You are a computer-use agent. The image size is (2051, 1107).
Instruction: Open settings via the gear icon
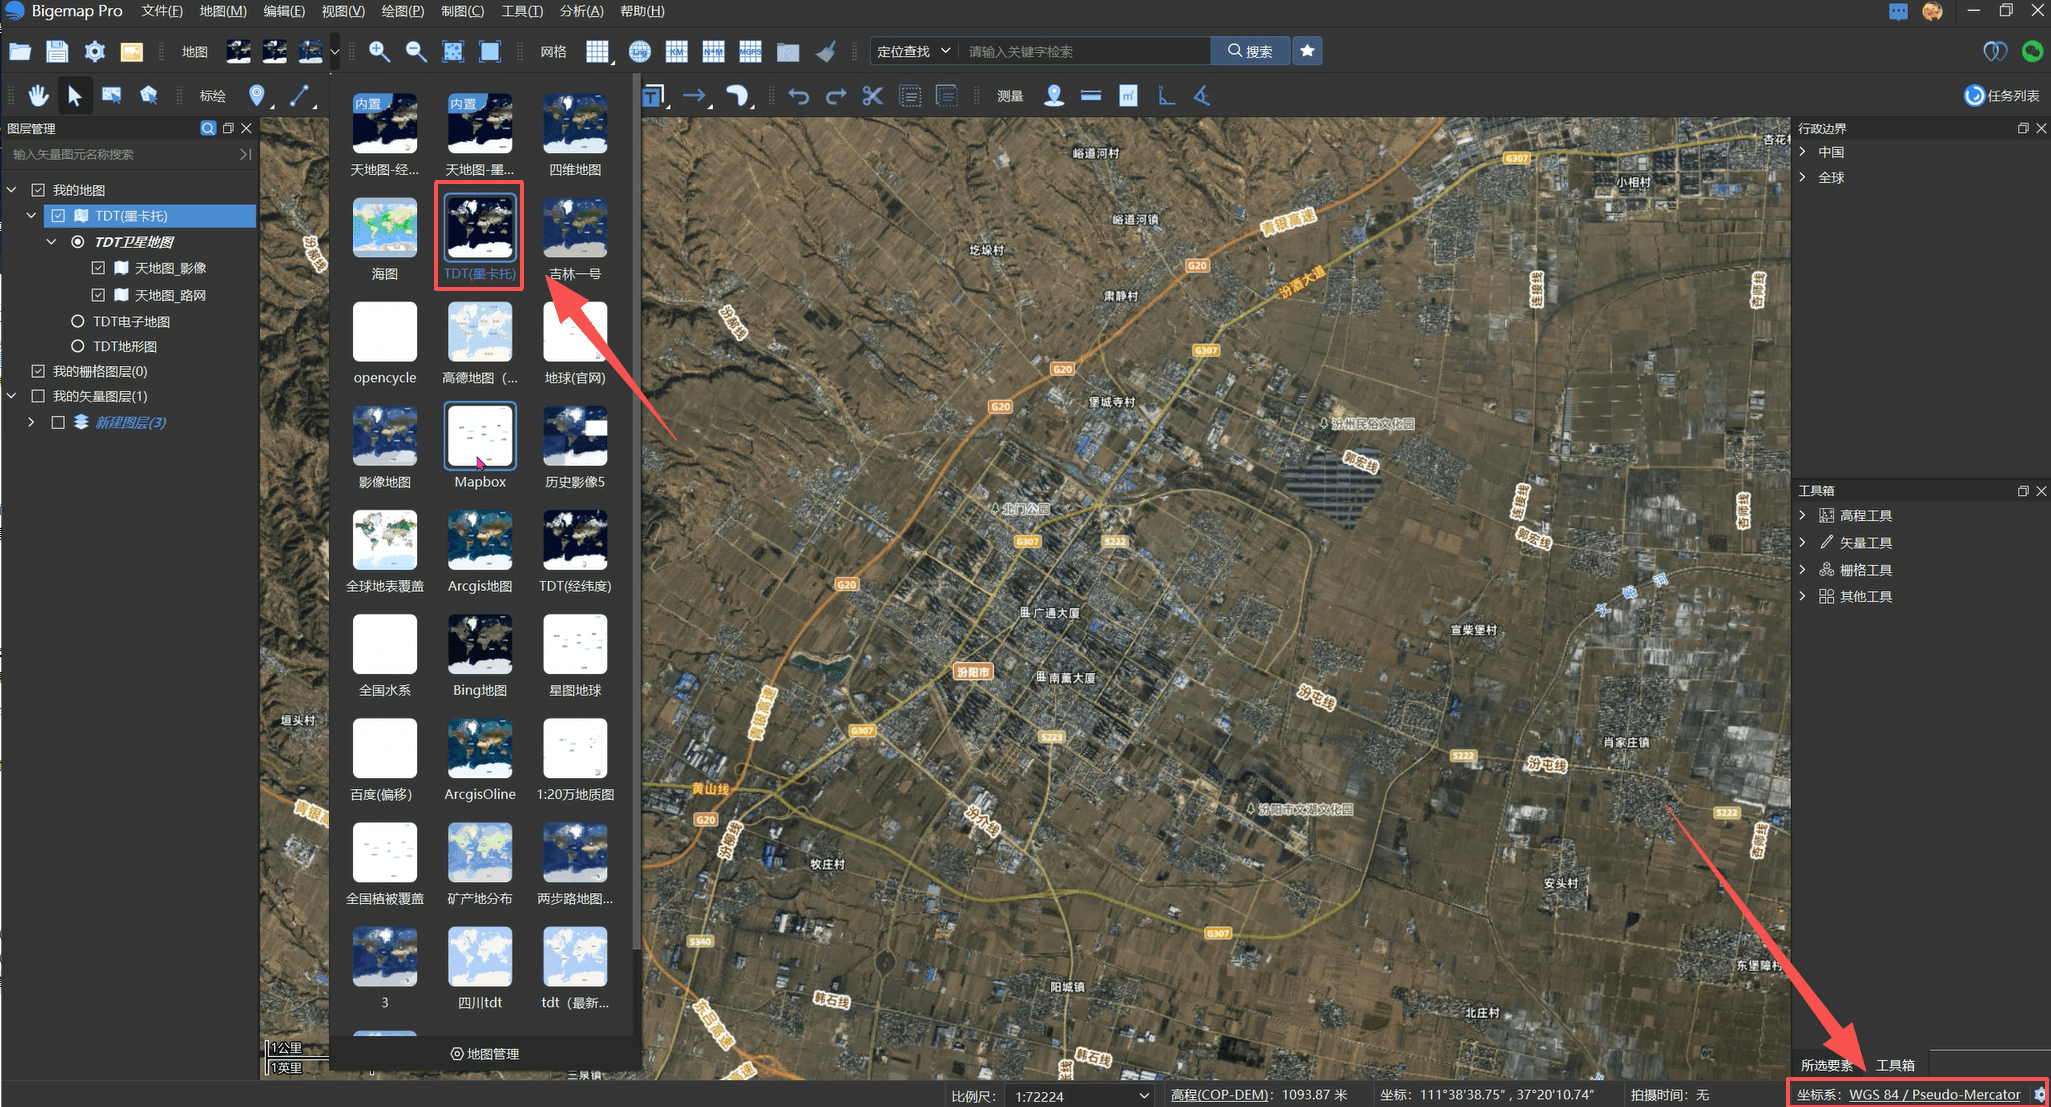94,52
